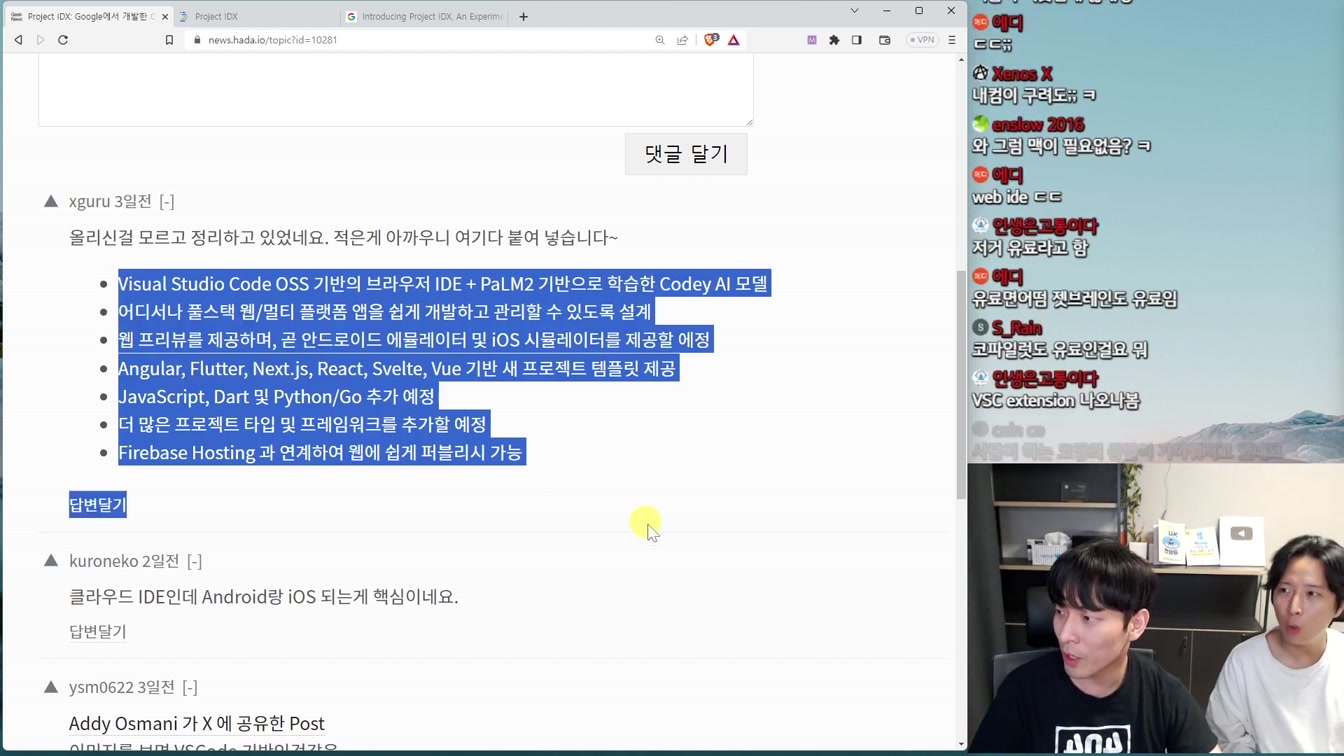This screenshot has width=1344, height=756.
Task: Upvote xguru's comment with the triangle
Action: click(51, 201)
